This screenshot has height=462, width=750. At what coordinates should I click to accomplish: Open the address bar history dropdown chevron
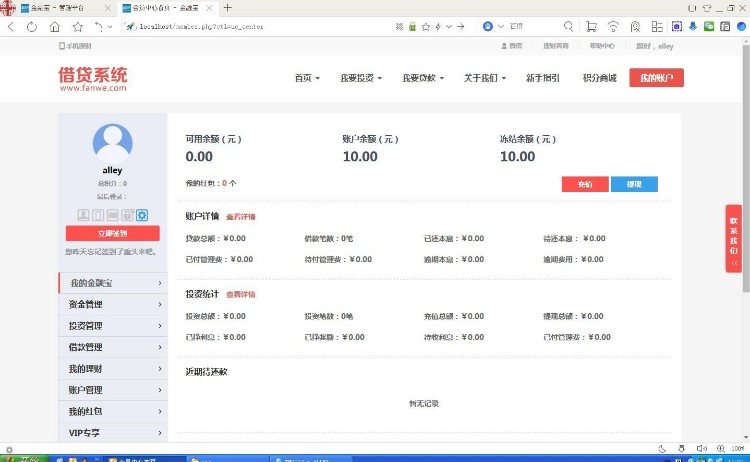[449, 27]
